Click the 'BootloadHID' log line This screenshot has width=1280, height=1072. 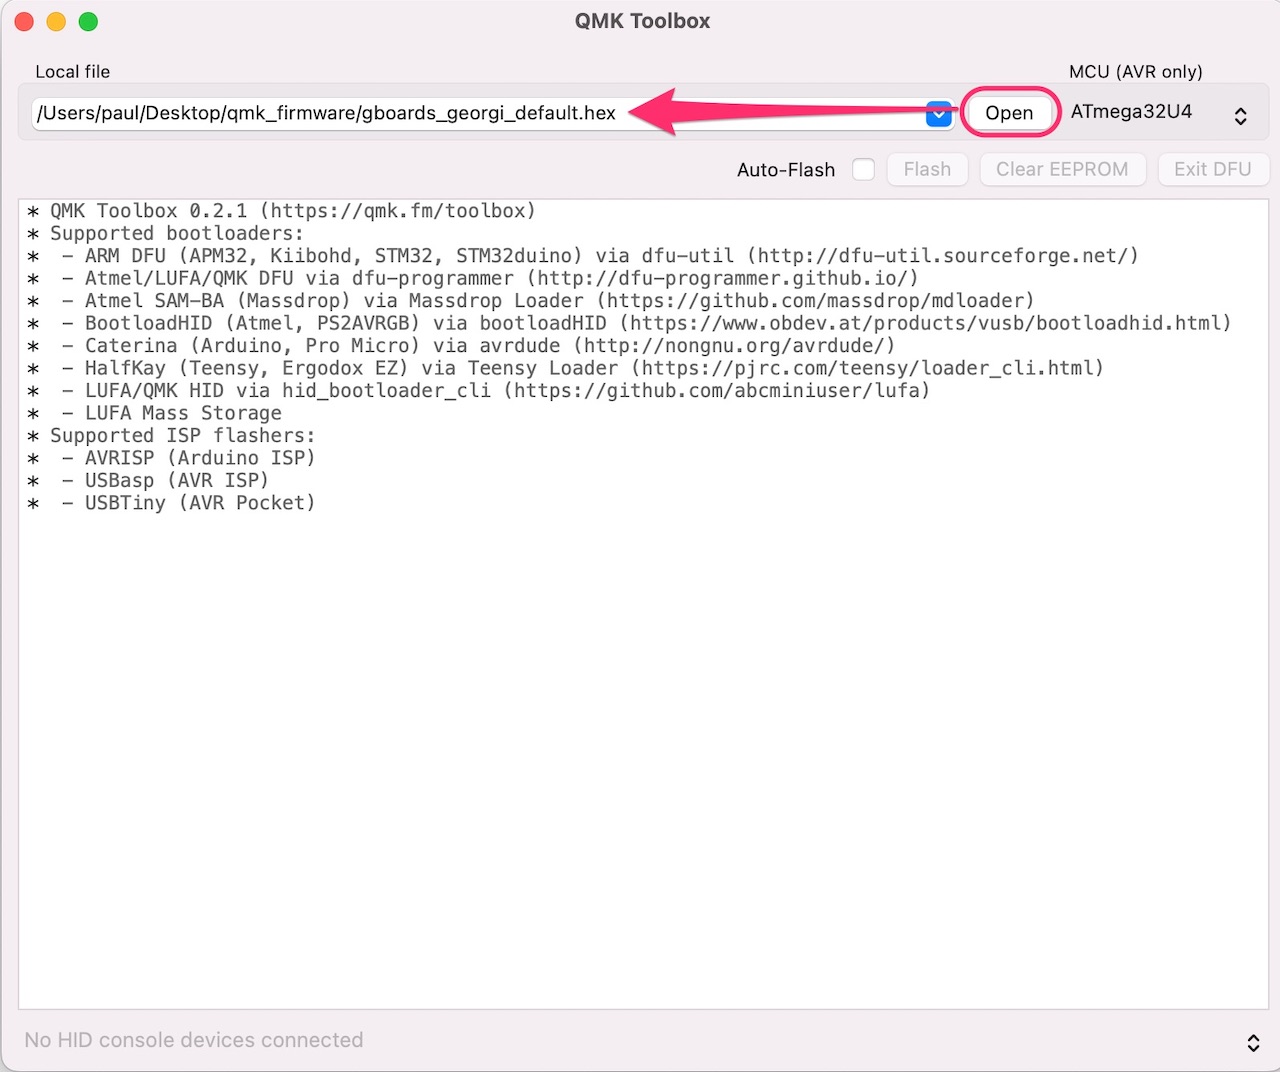pos(630,323)
